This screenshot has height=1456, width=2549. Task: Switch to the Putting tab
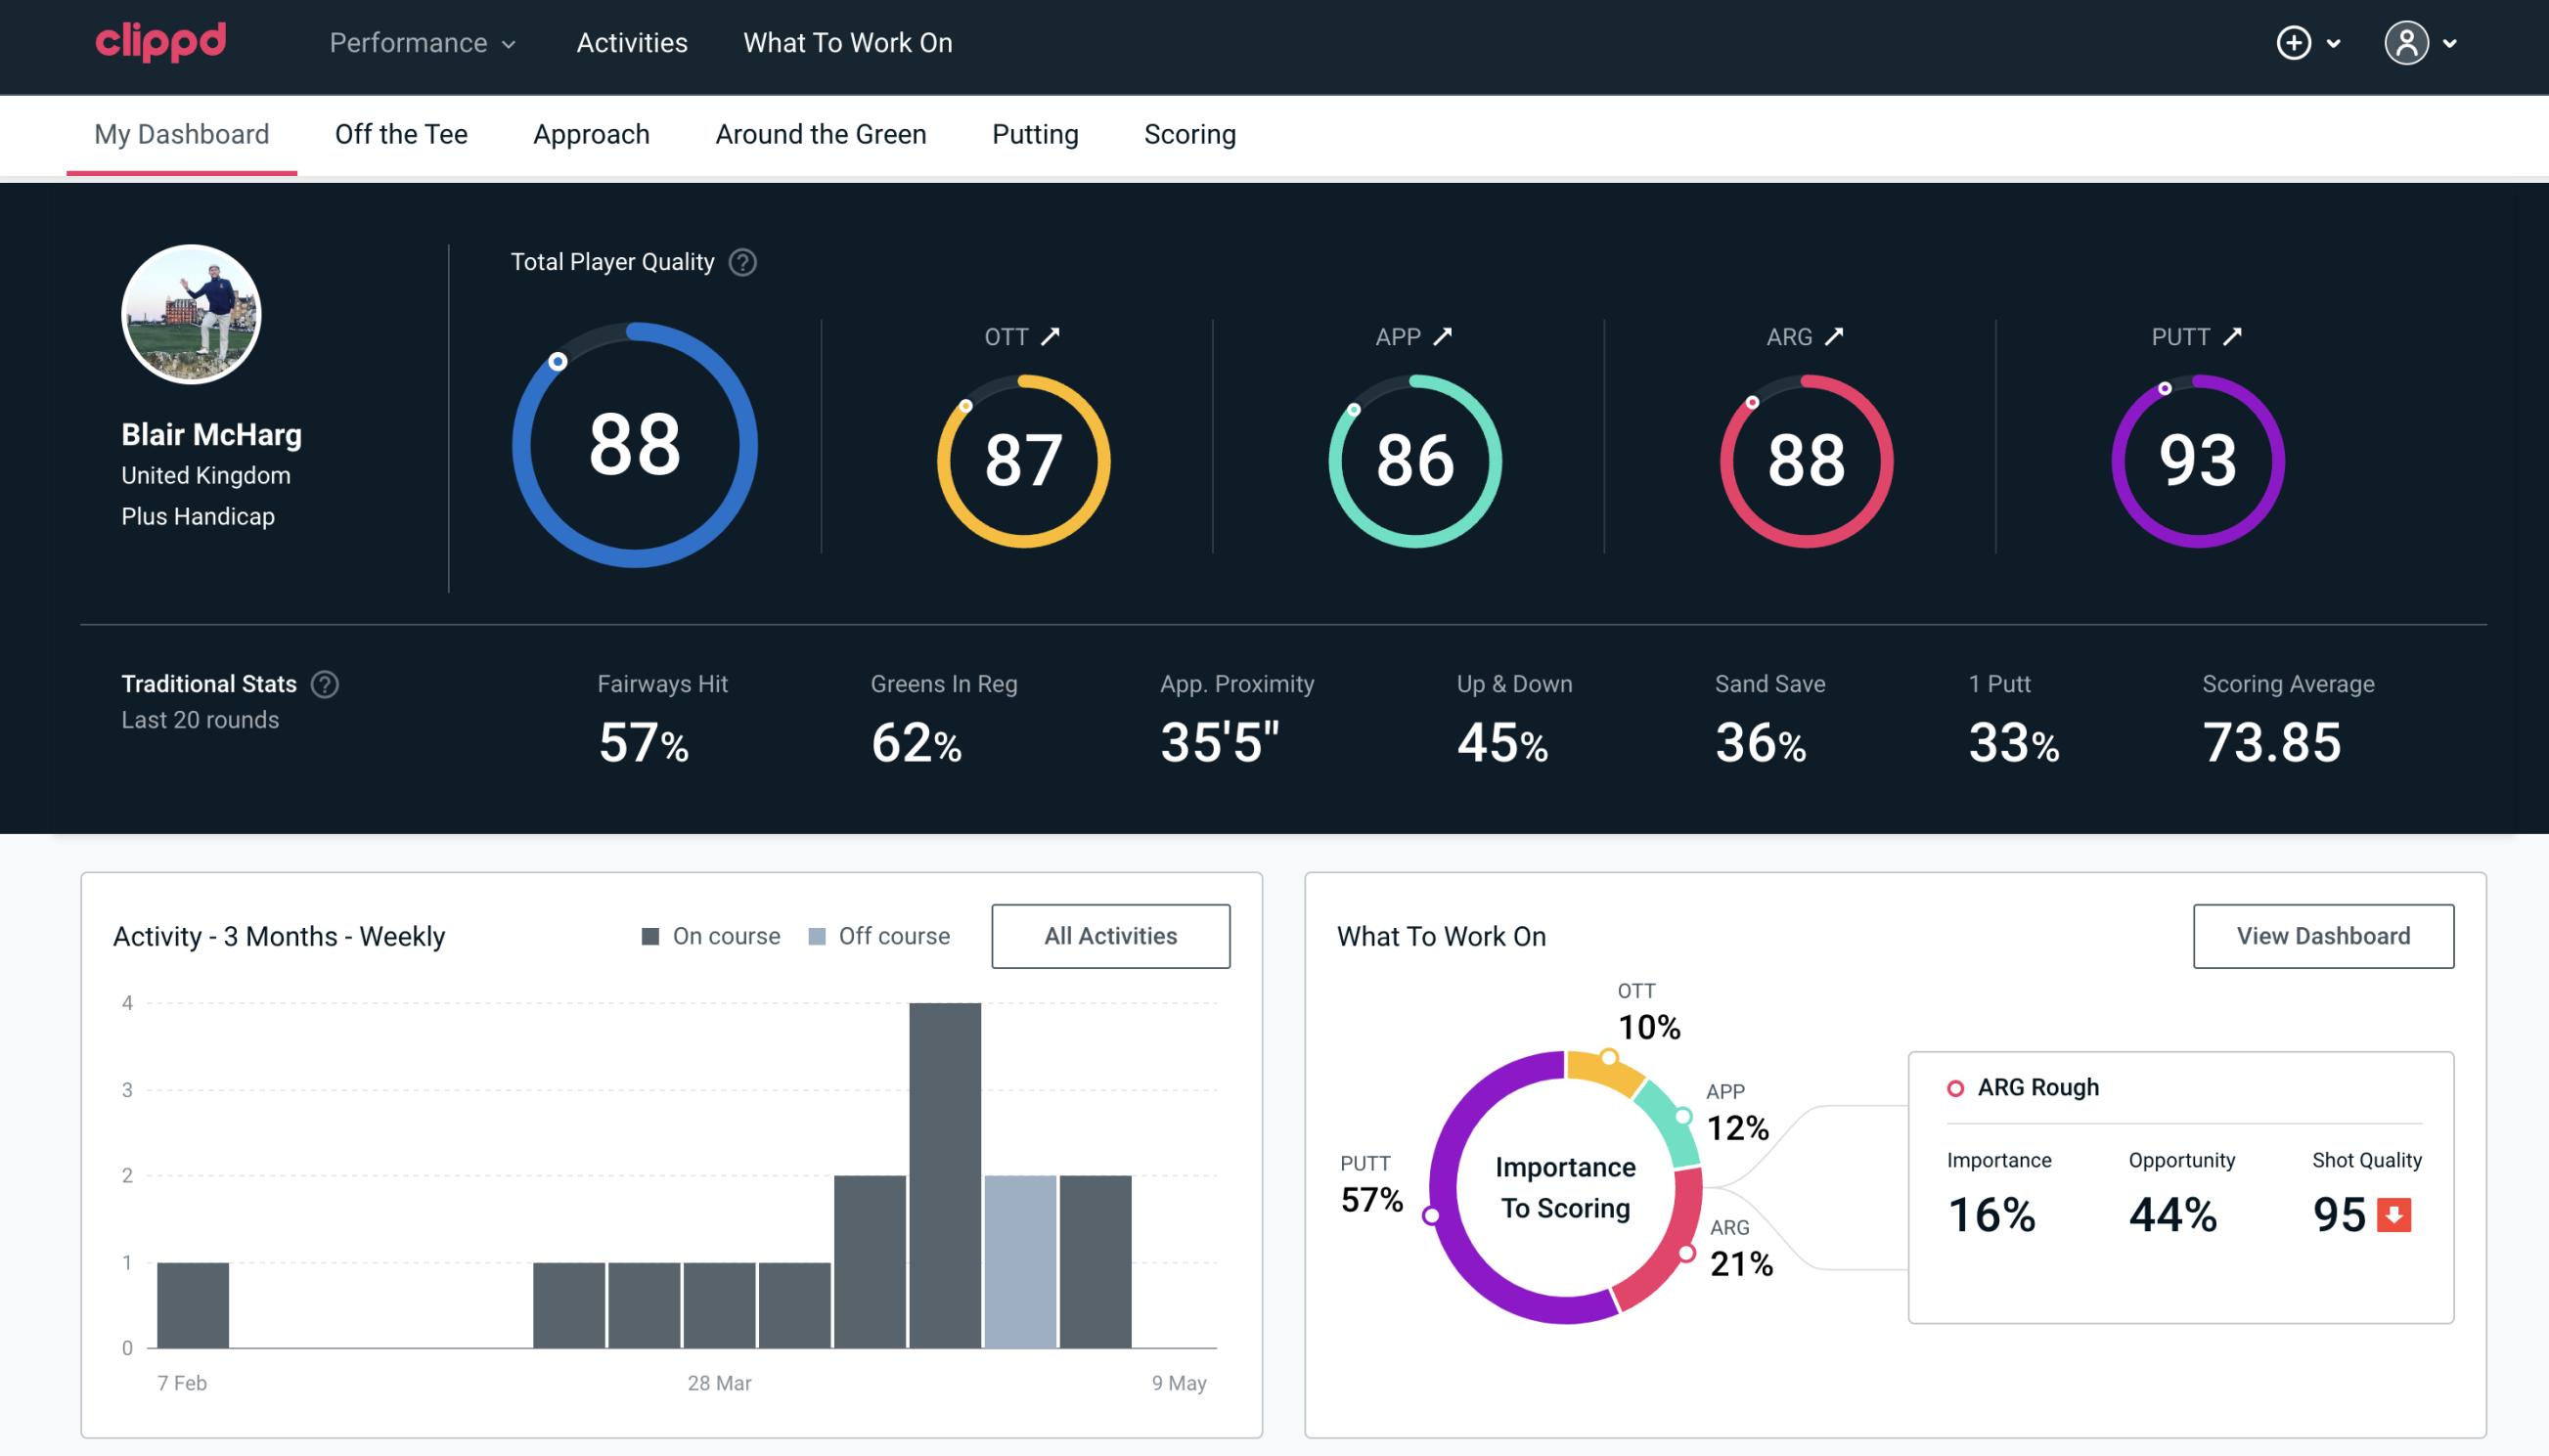[x=1035, y=133]
